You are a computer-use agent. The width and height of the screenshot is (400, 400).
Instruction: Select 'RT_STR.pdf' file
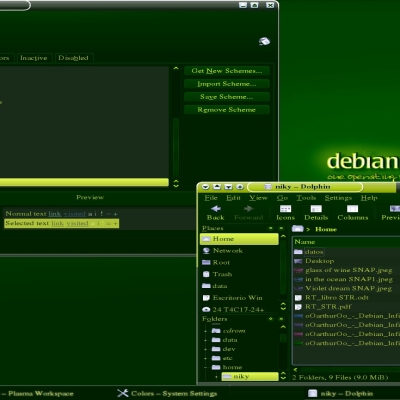pyautogui.click(x=323, y=307)
